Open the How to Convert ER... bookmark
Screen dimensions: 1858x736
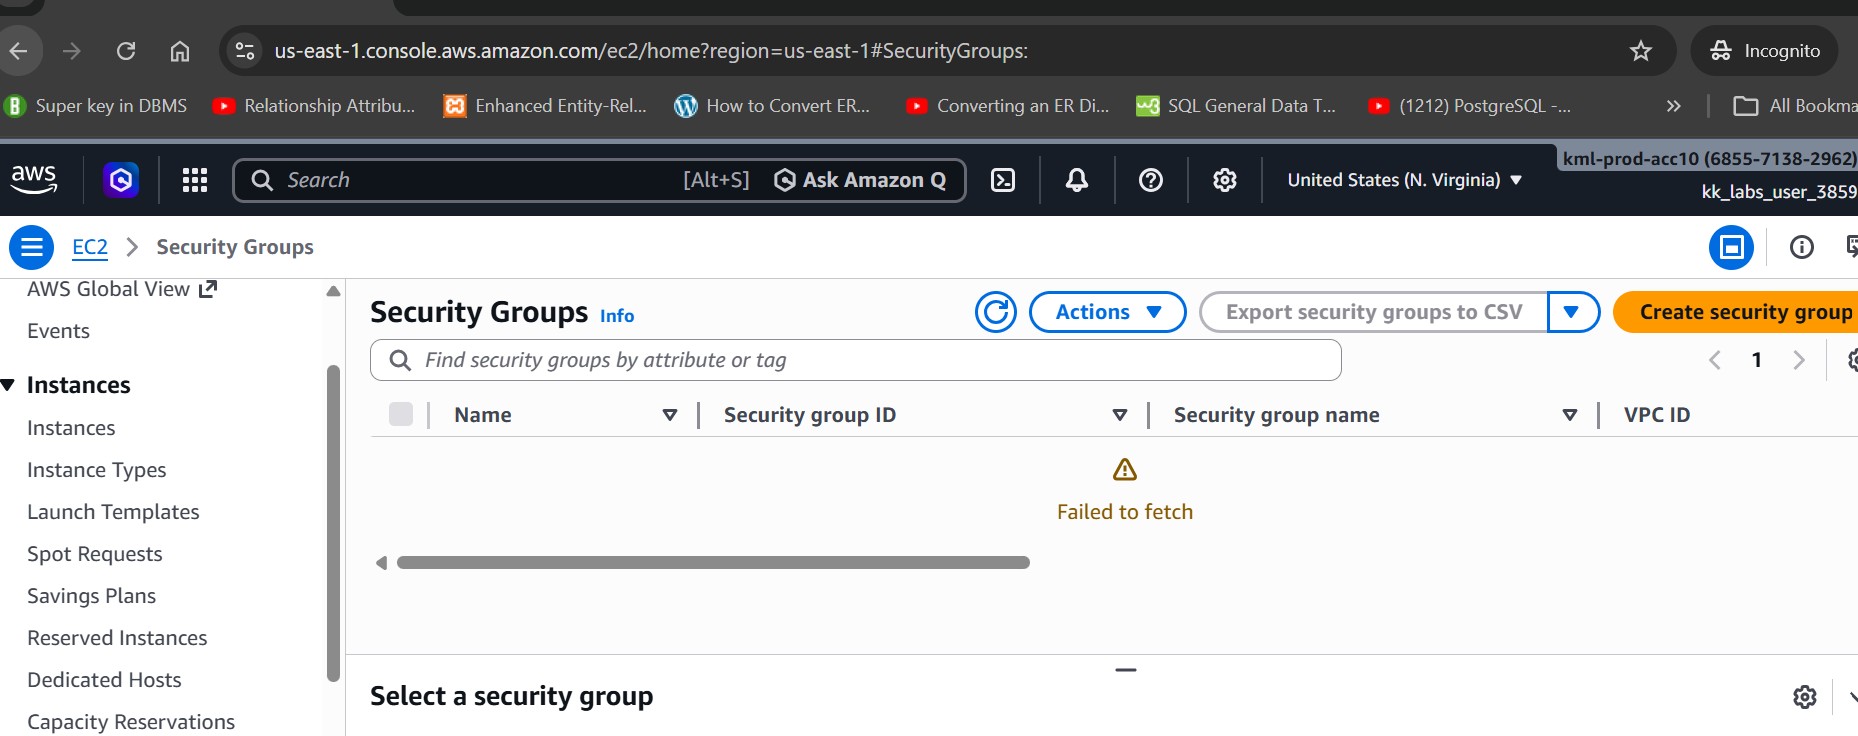coord(773,106)
